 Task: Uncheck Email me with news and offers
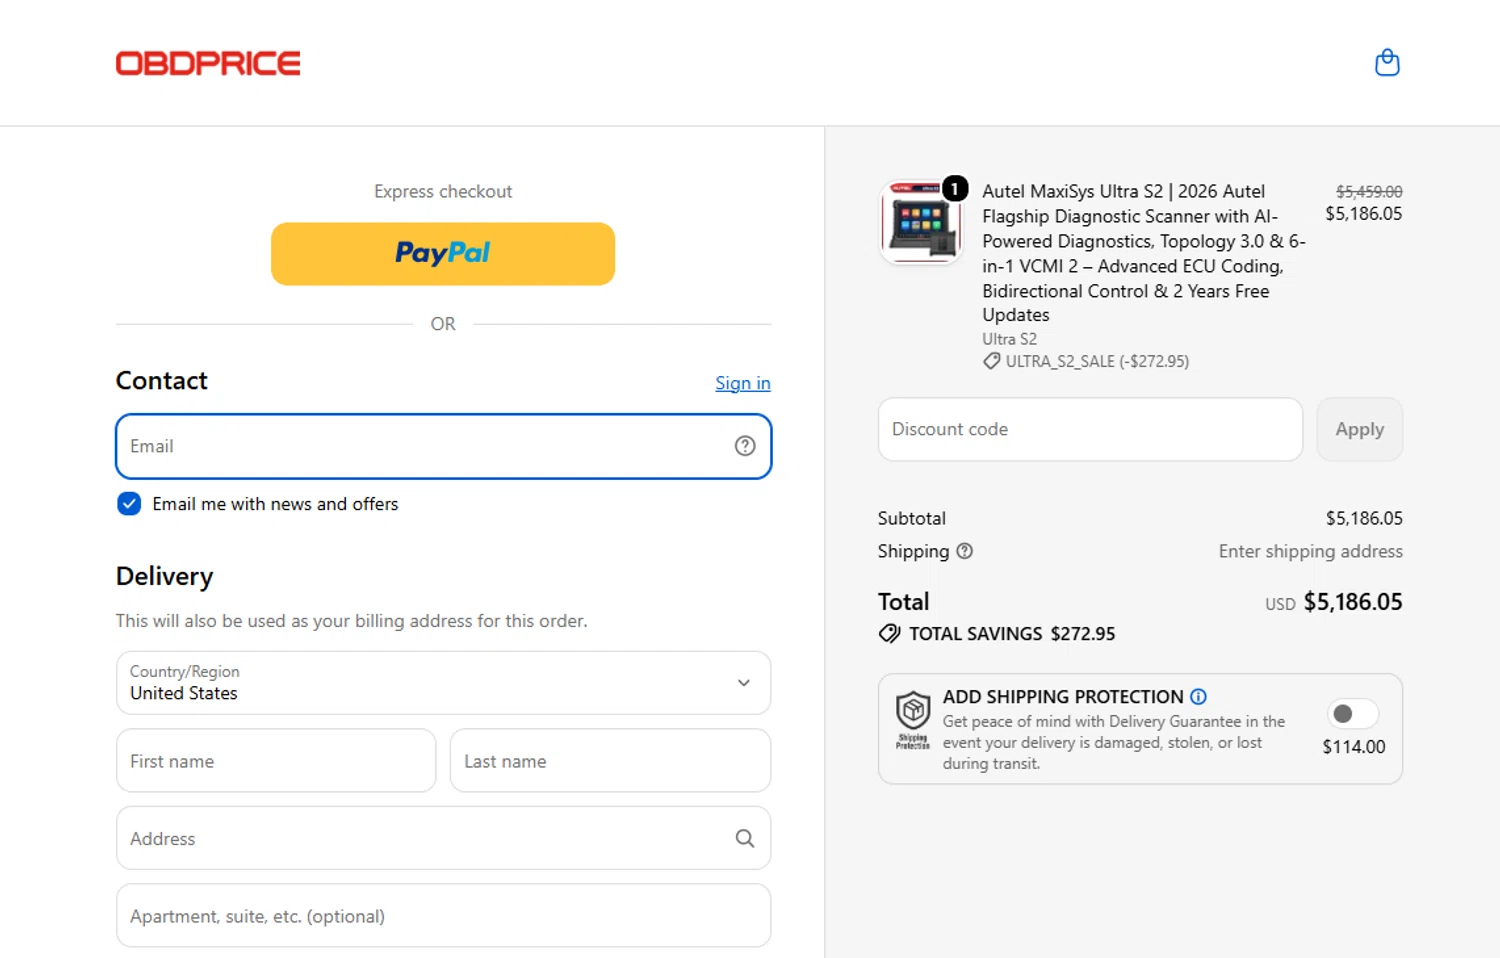coord(129,504)
